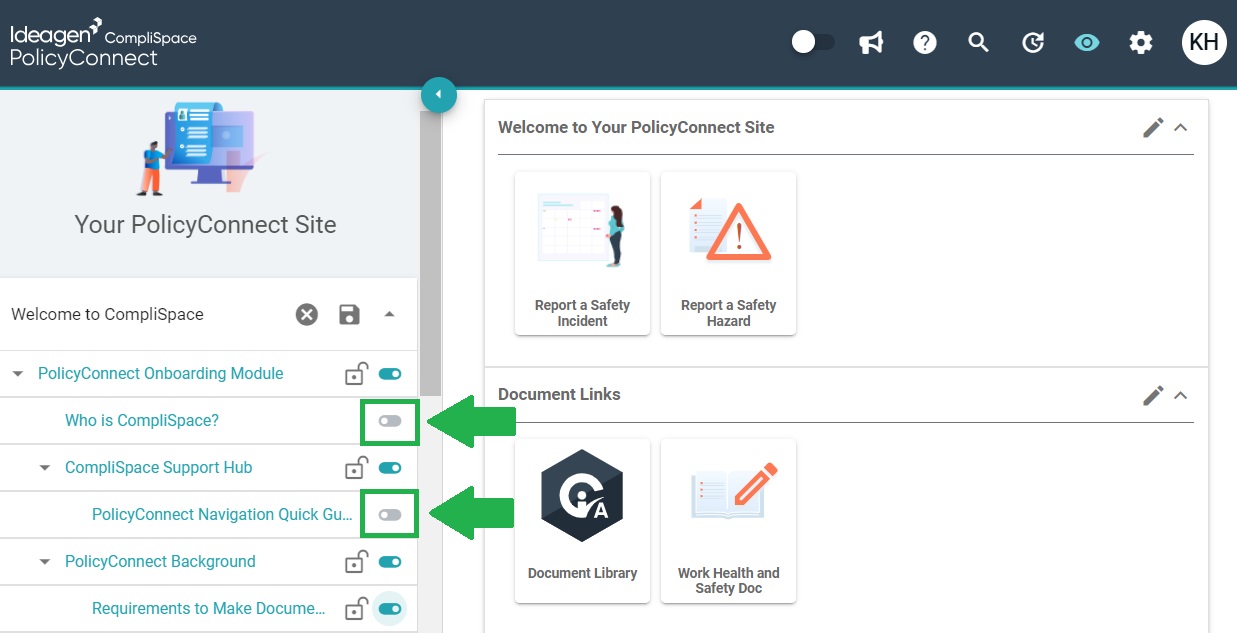Toggle the switch in the top header

[x=813, y=42]
